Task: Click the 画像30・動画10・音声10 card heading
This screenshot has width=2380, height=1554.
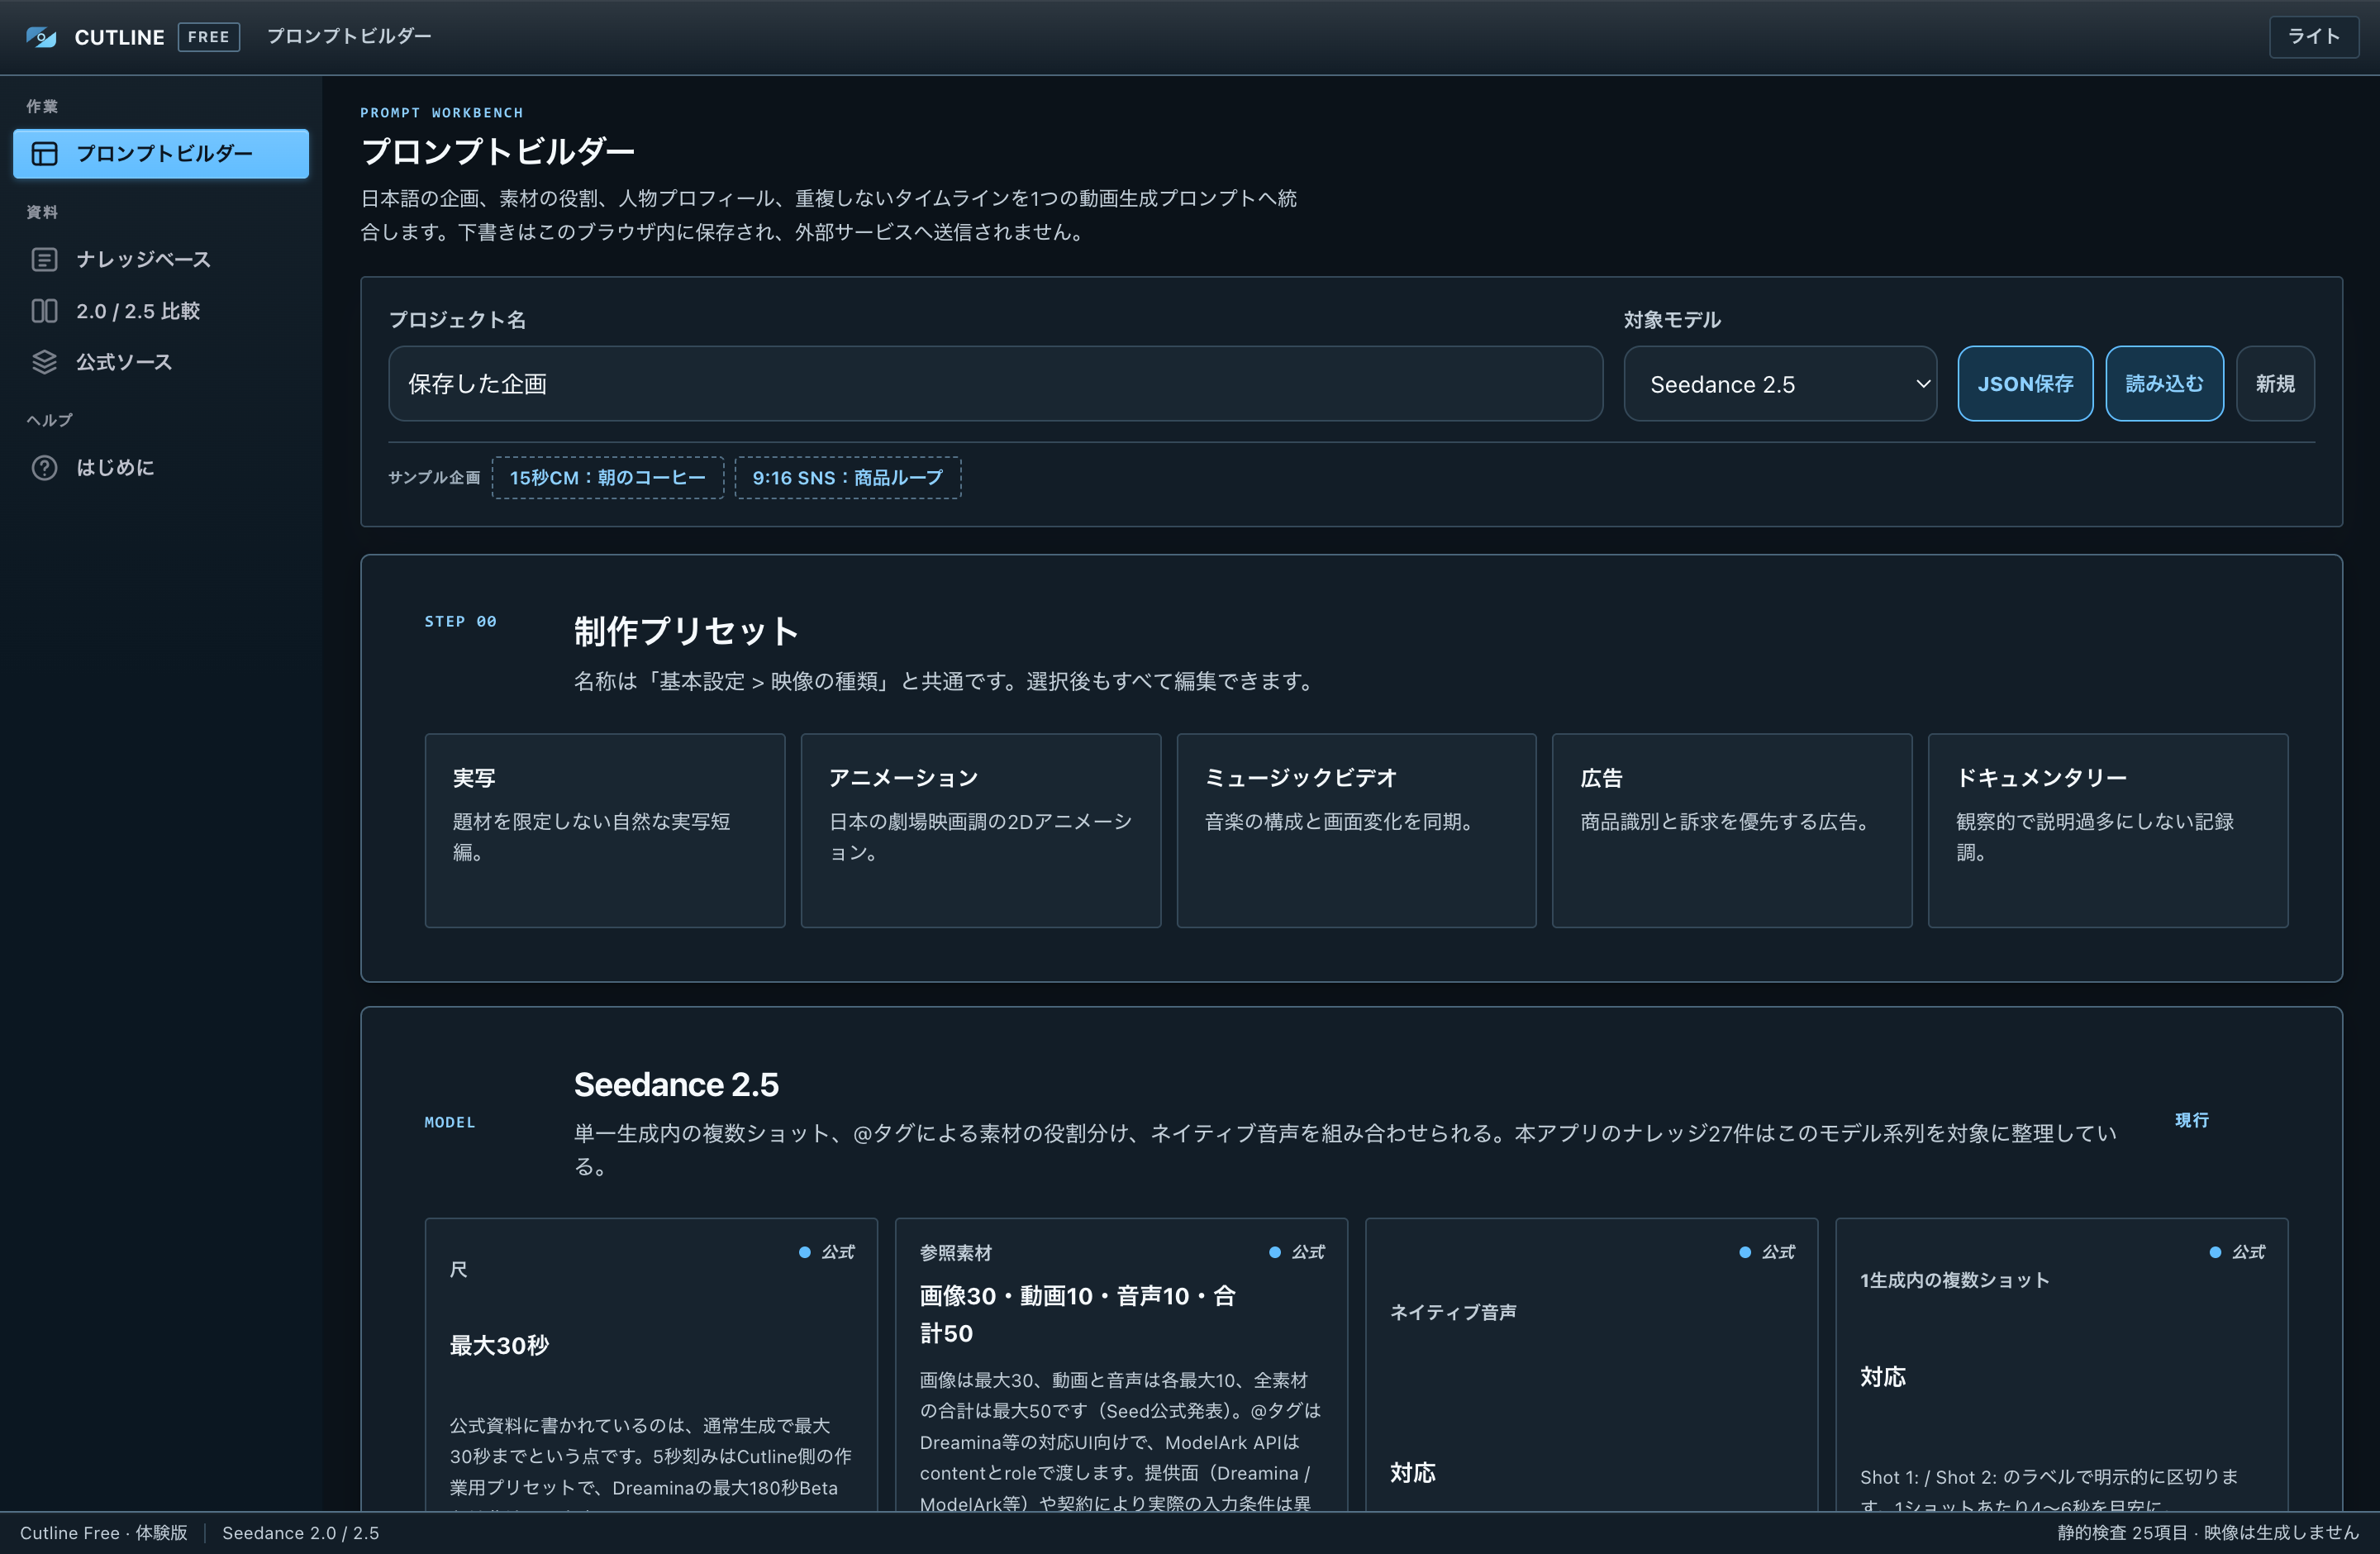Action: pyautogui.click(x=1078, y=1314)
